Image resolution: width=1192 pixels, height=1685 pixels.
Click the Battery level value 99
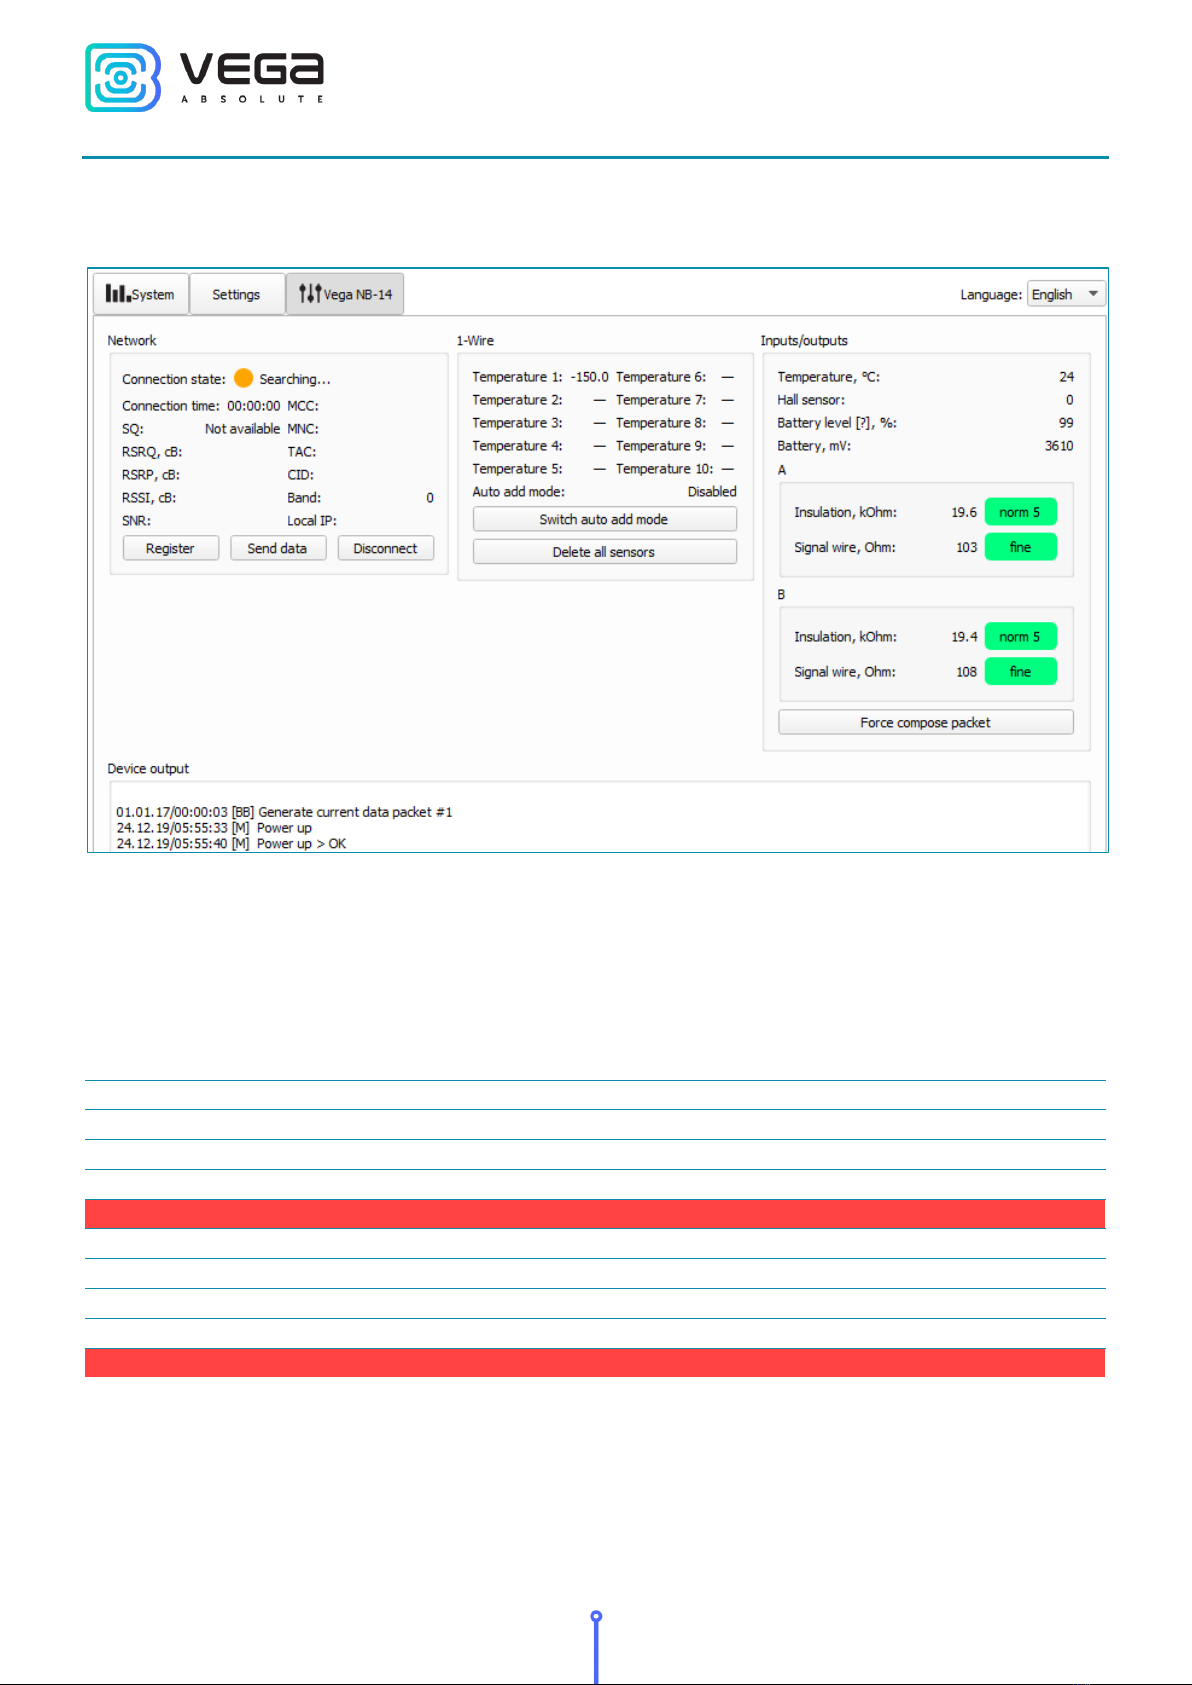click(1066, 423)
